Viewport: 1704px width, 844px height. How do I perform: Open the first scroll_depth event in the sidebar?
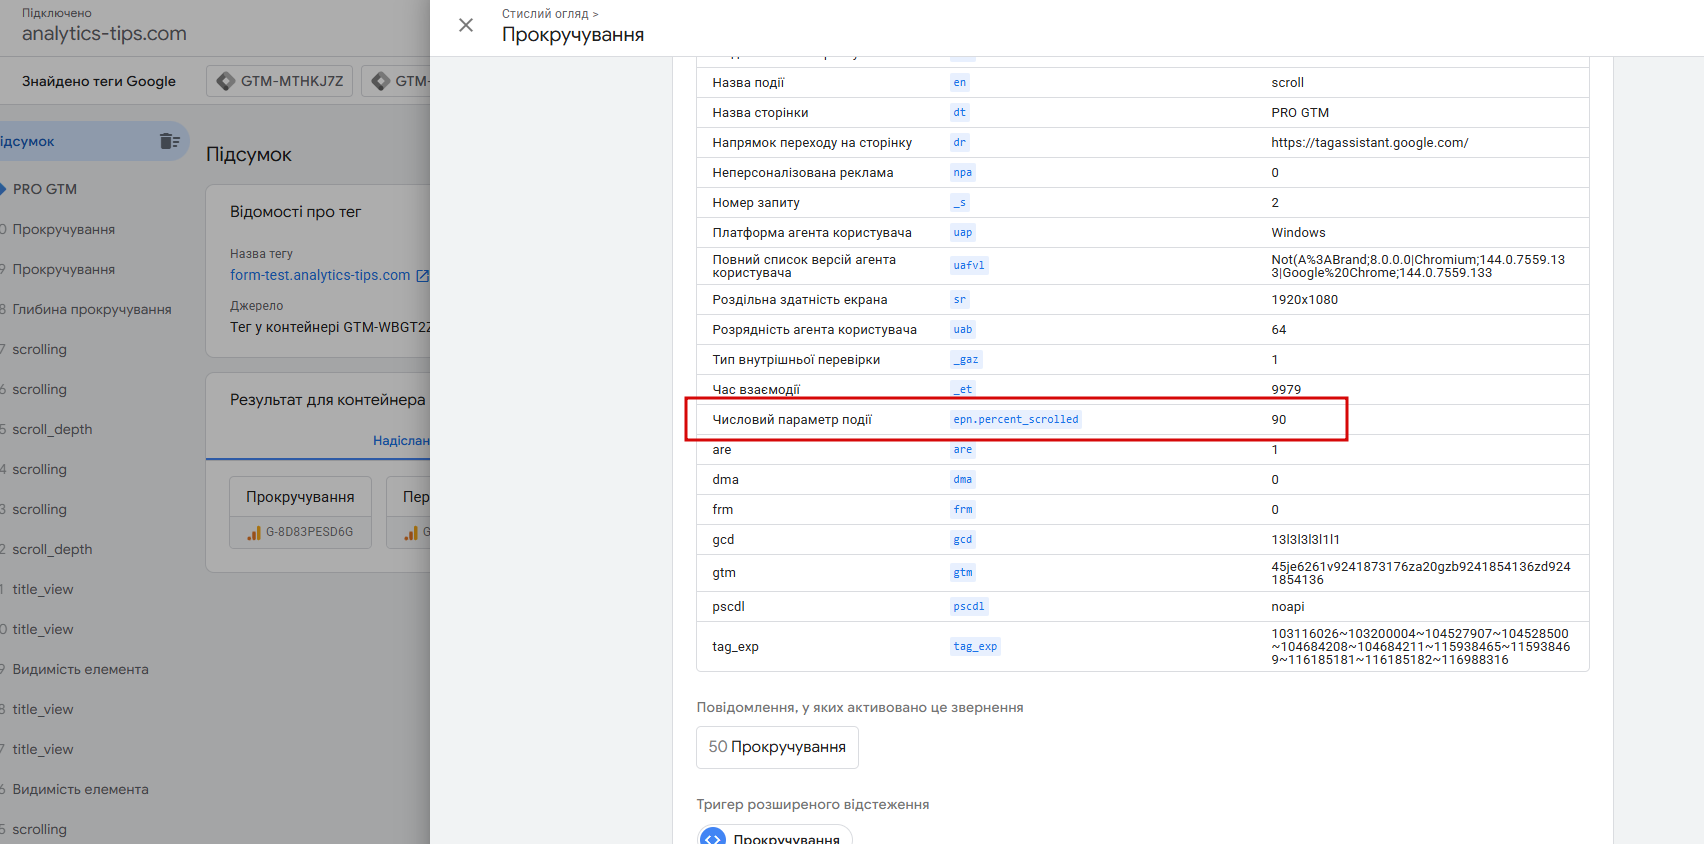point(52,429)
